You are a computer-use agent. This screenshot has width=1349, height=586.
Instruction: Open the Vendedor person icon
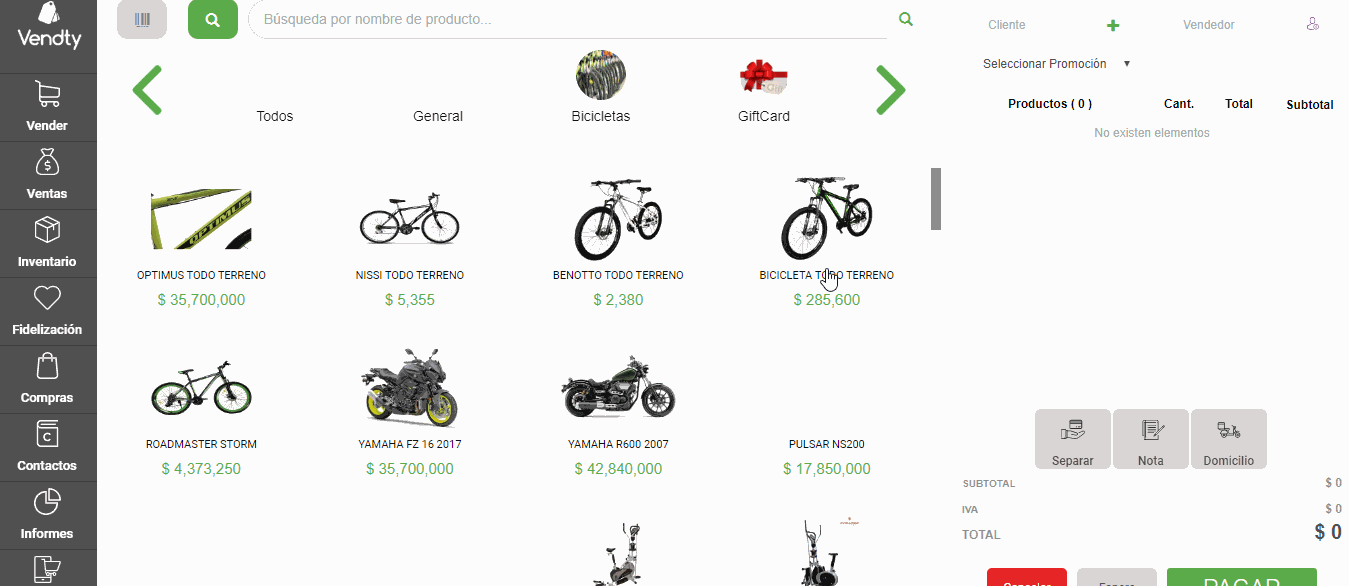1312,23
